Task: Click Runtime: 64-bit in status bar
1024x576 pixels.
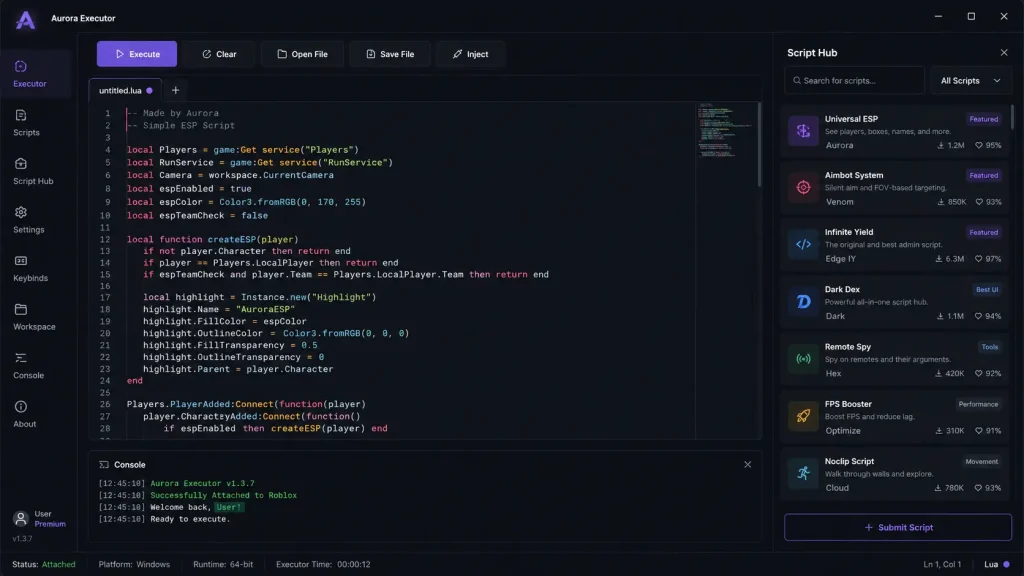Action: [223, 564]
